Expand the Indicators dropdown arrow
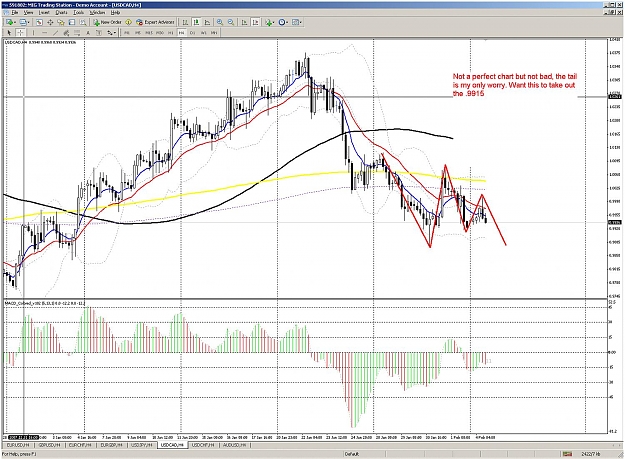 pyautogui.click(x=275, y=23)
